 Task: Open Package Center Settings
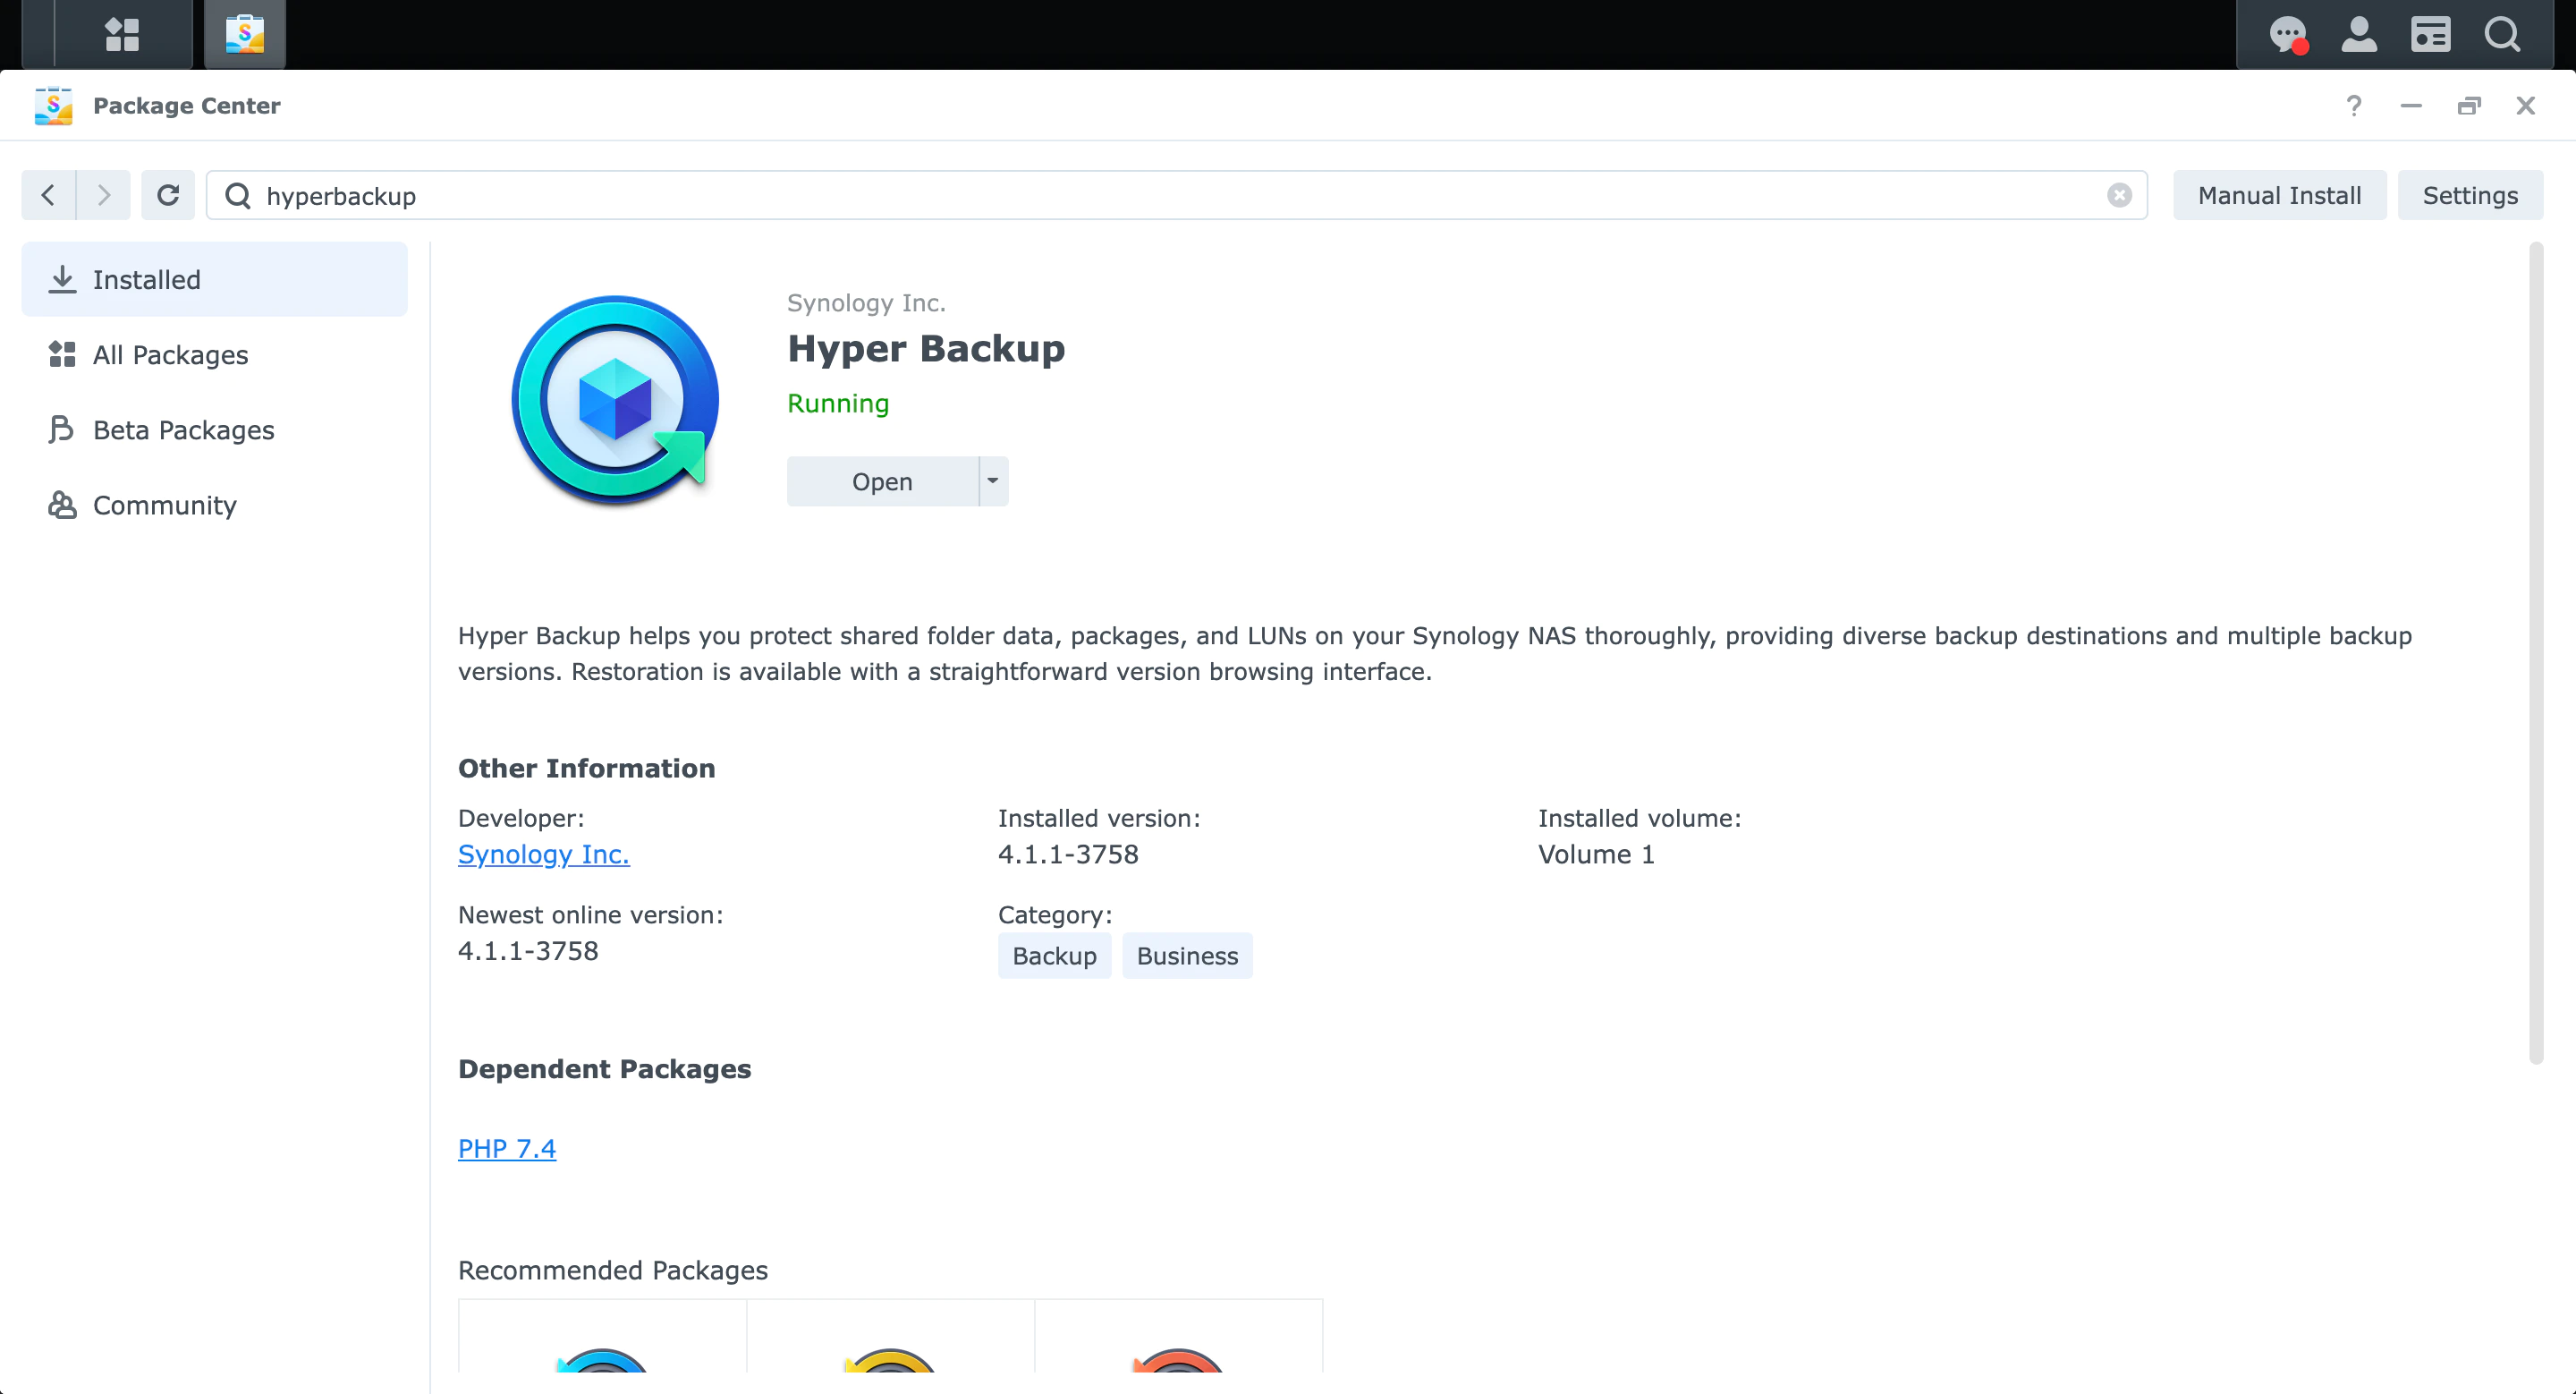click(x=2470, y=195)
